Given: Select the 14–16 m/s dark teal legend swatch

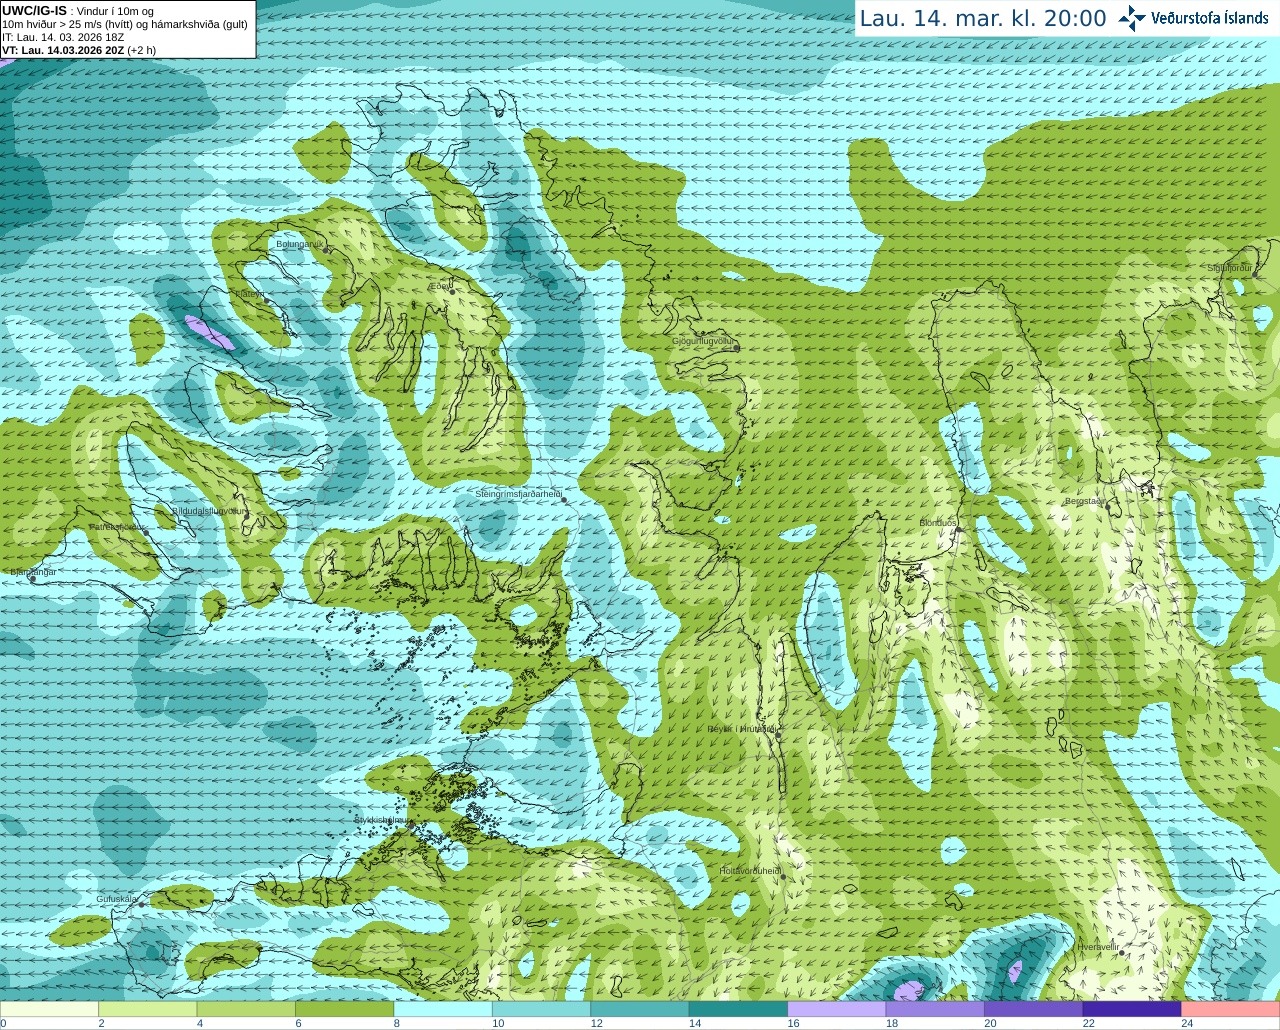Looking at the screenshot, I should (739, 1009).
